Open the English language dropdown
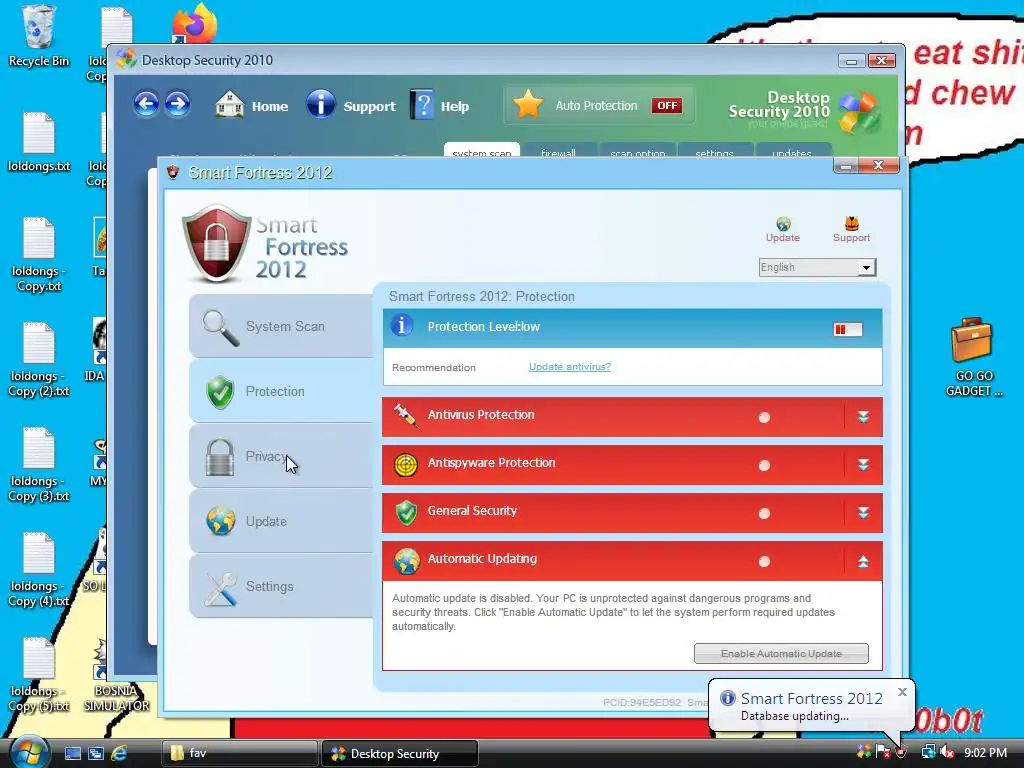Viewport: 1024px width, 768px height. [x=817, y=267]
